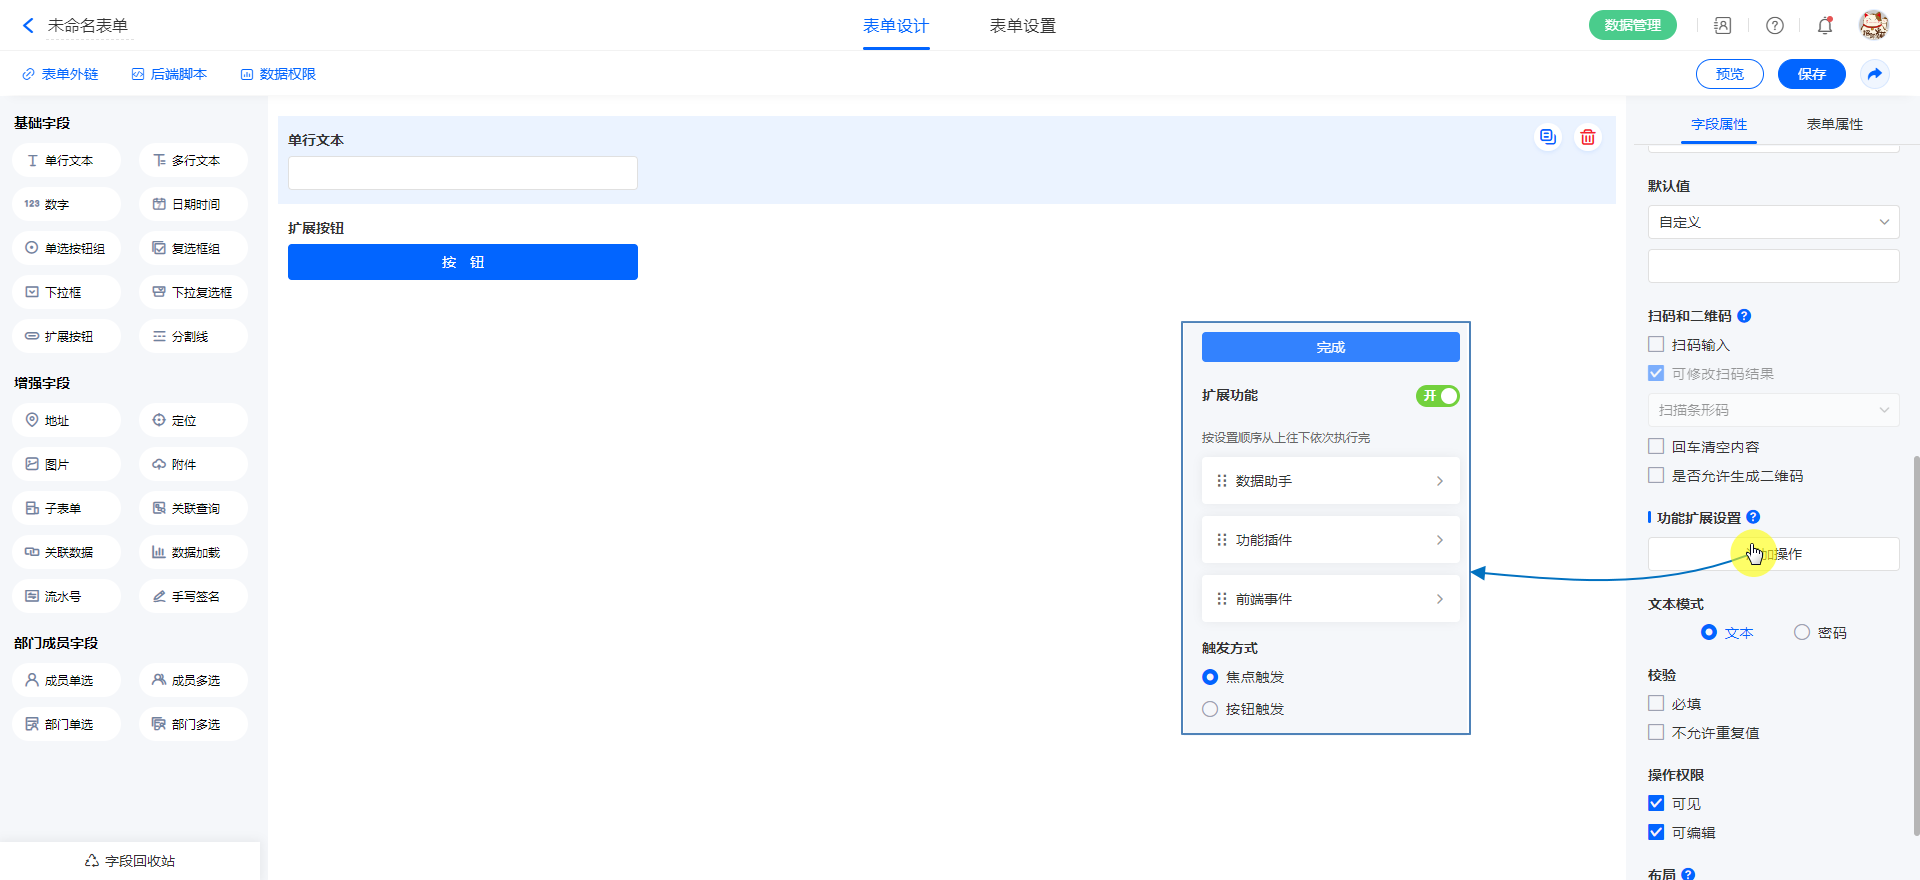Image resolution: width=1920 pixels, height=880 pixels.
Task: Switch to the 表单属性 tab
Action: coord(1834,124)
